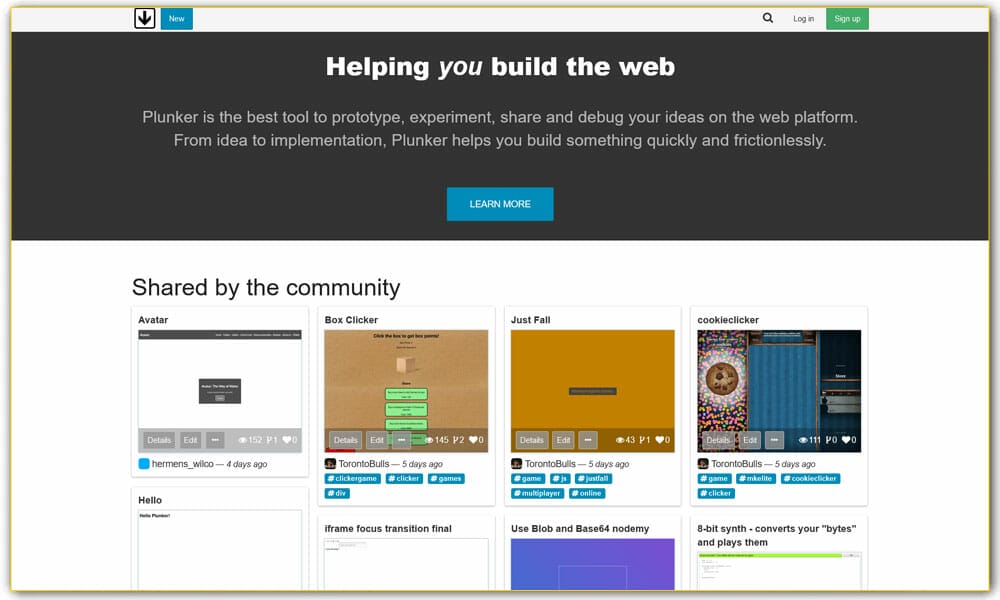This screenshot has width=1000, height=600.
Task: Create a new plunk with New button
Action: coord(176,18)
